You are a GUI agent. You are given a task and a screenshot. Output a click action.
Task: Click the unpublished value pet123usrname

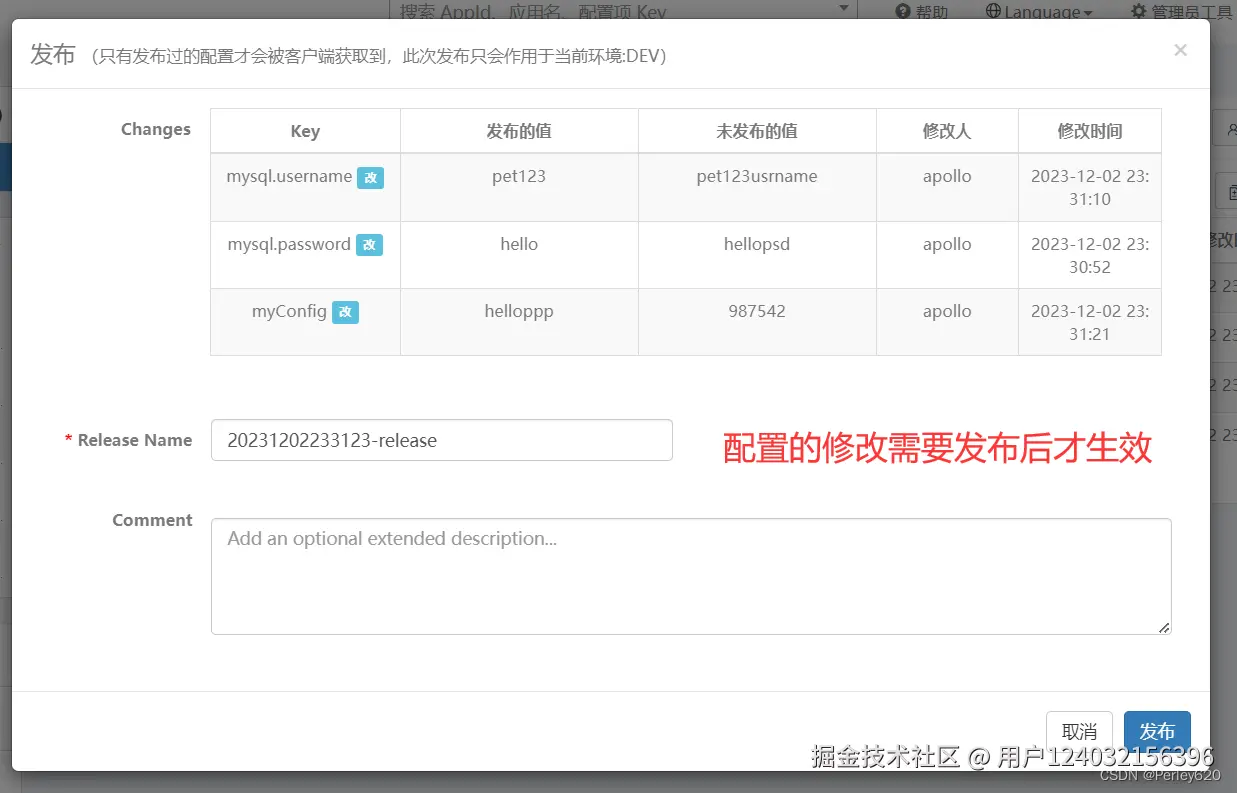tap(757, 176)
